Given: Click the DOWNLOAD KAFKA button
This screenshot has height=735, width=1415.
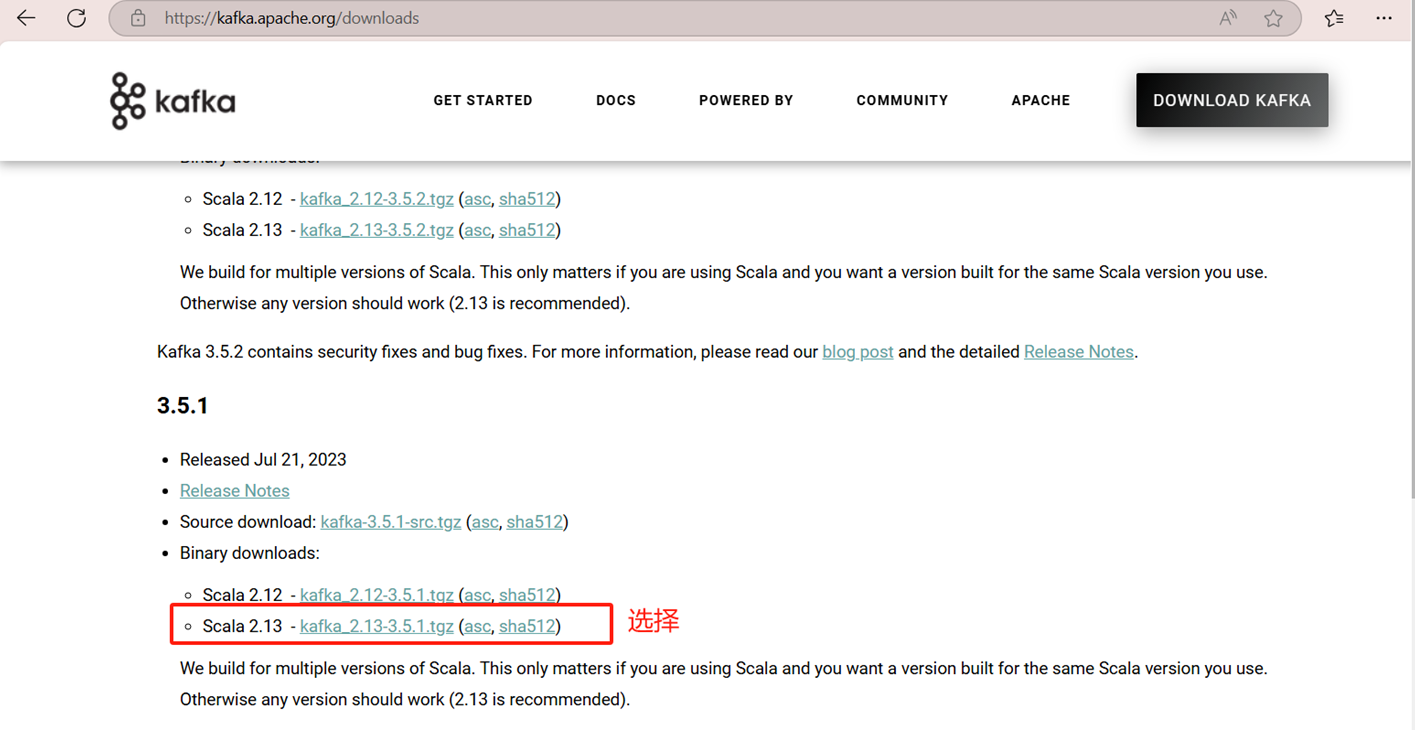Looking at the screenshot, I should (x=1232, y=100).
